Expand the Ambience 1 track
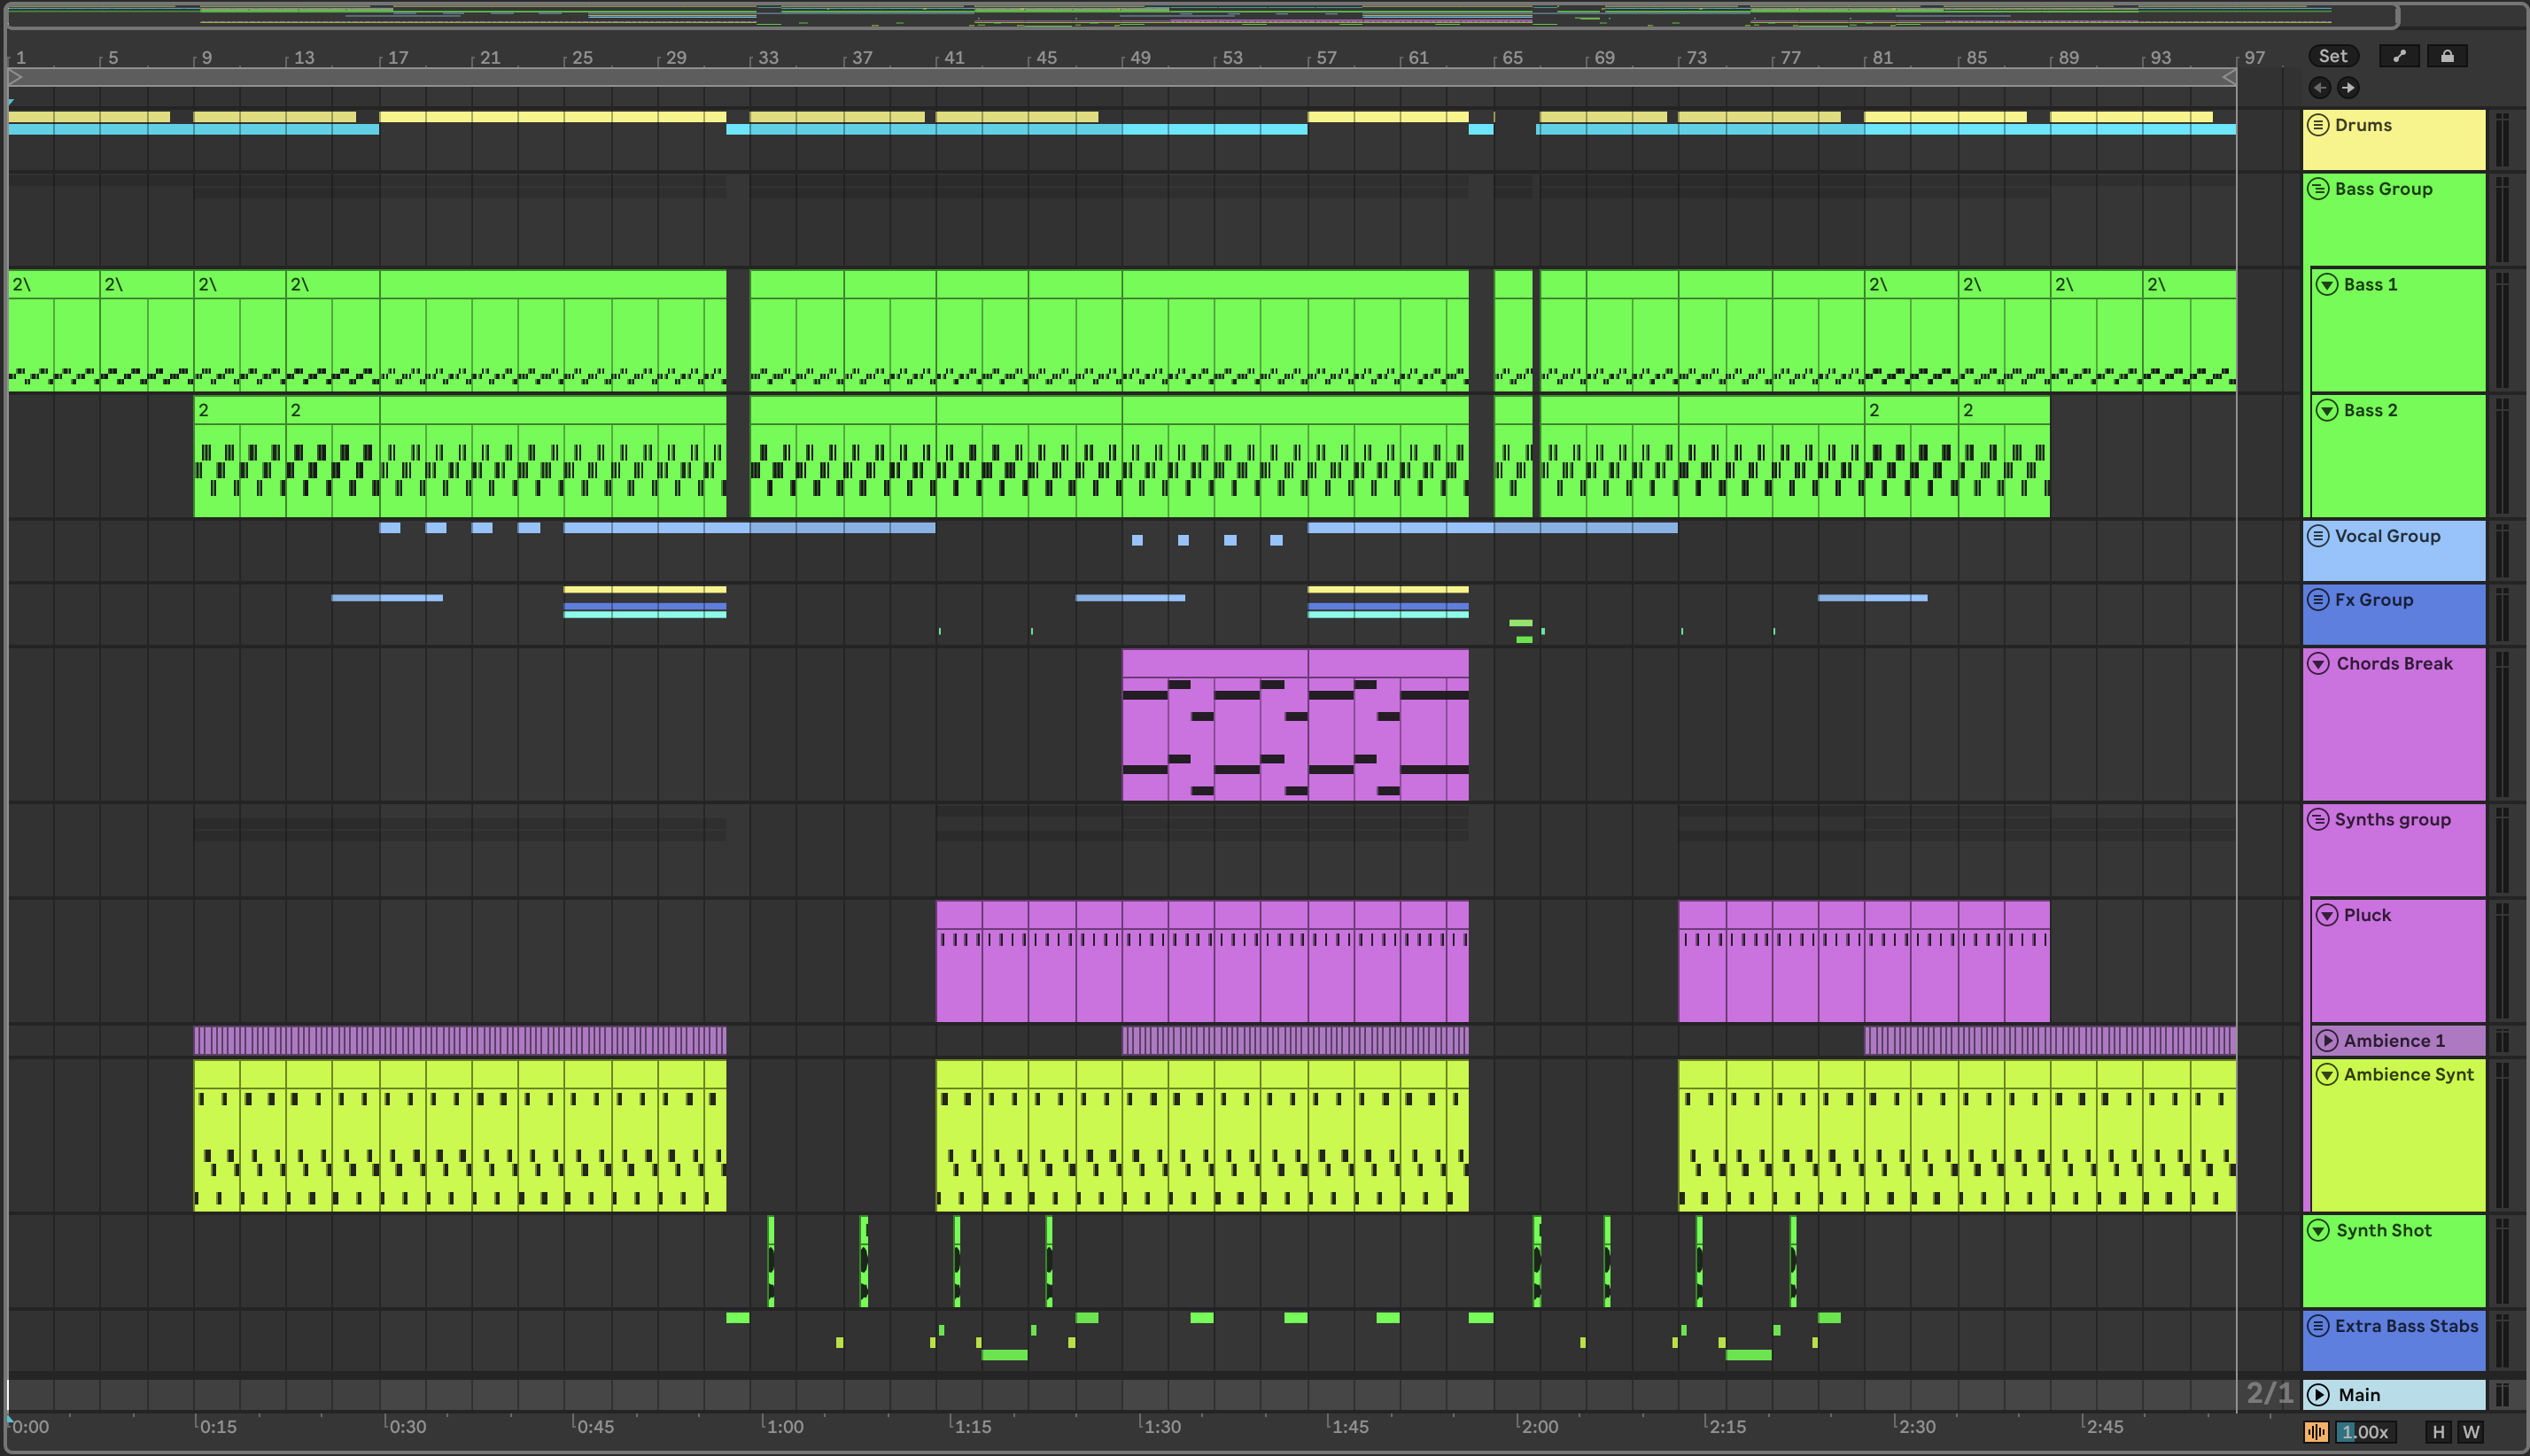Image resolution: width=2530 pixels, height=1456 pixels. [x=2327, y=1041]
